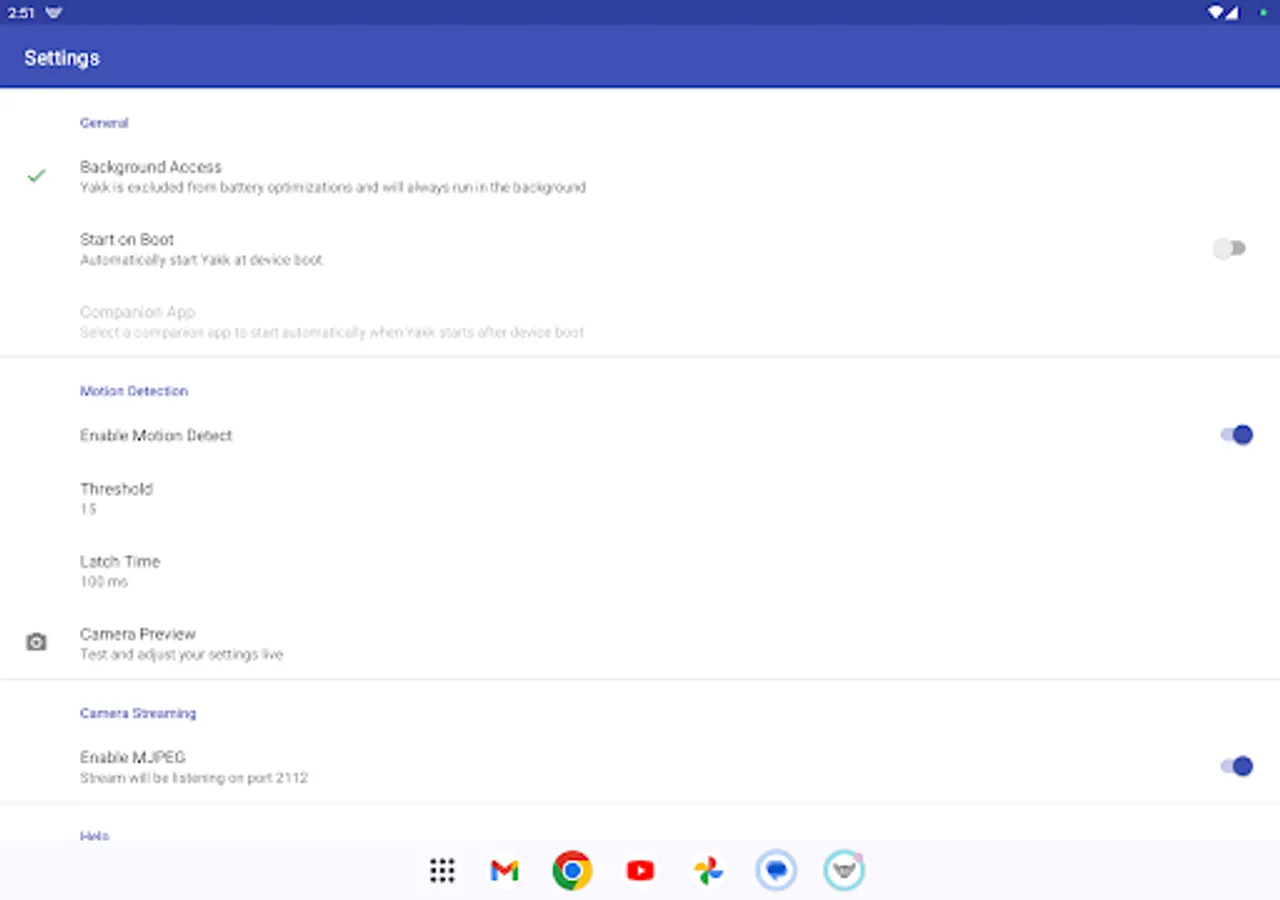Open Chrome browser from the dock

coord(571,870)
